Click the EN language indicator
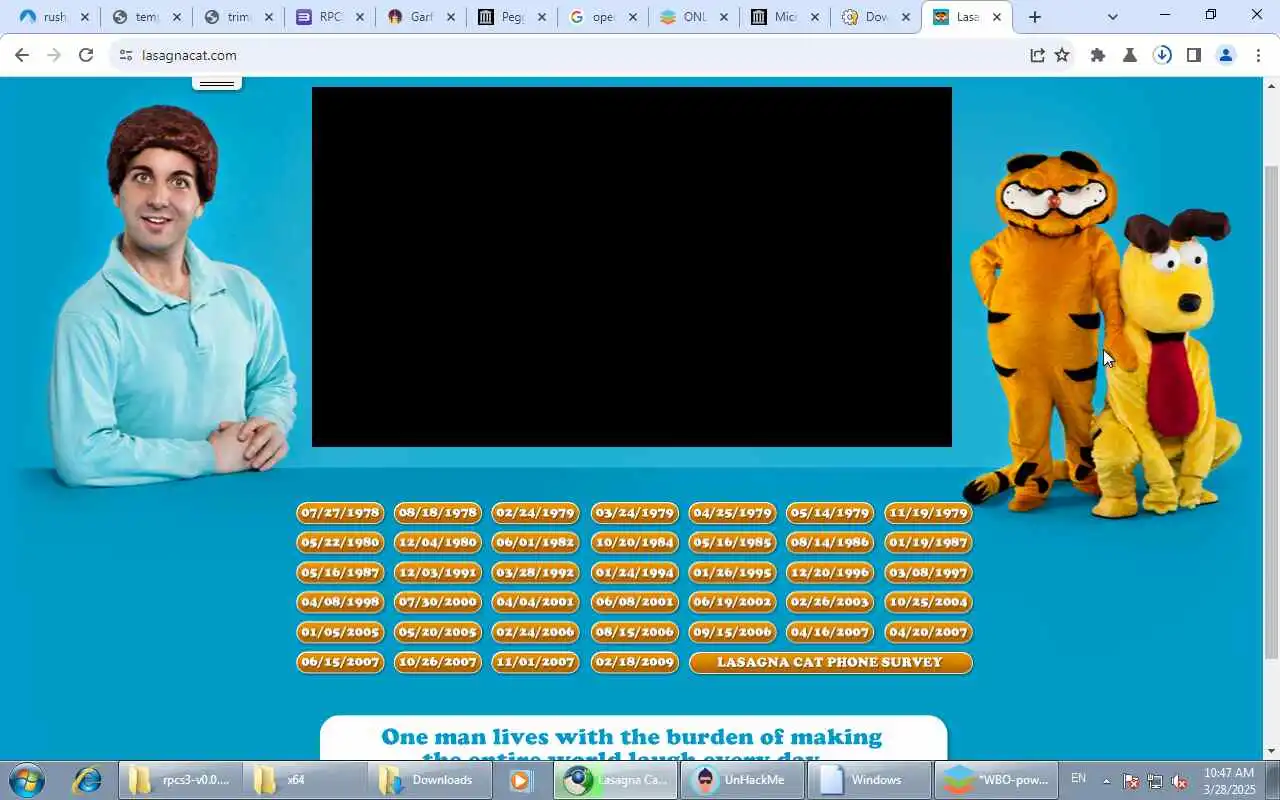 [1078, 778]
